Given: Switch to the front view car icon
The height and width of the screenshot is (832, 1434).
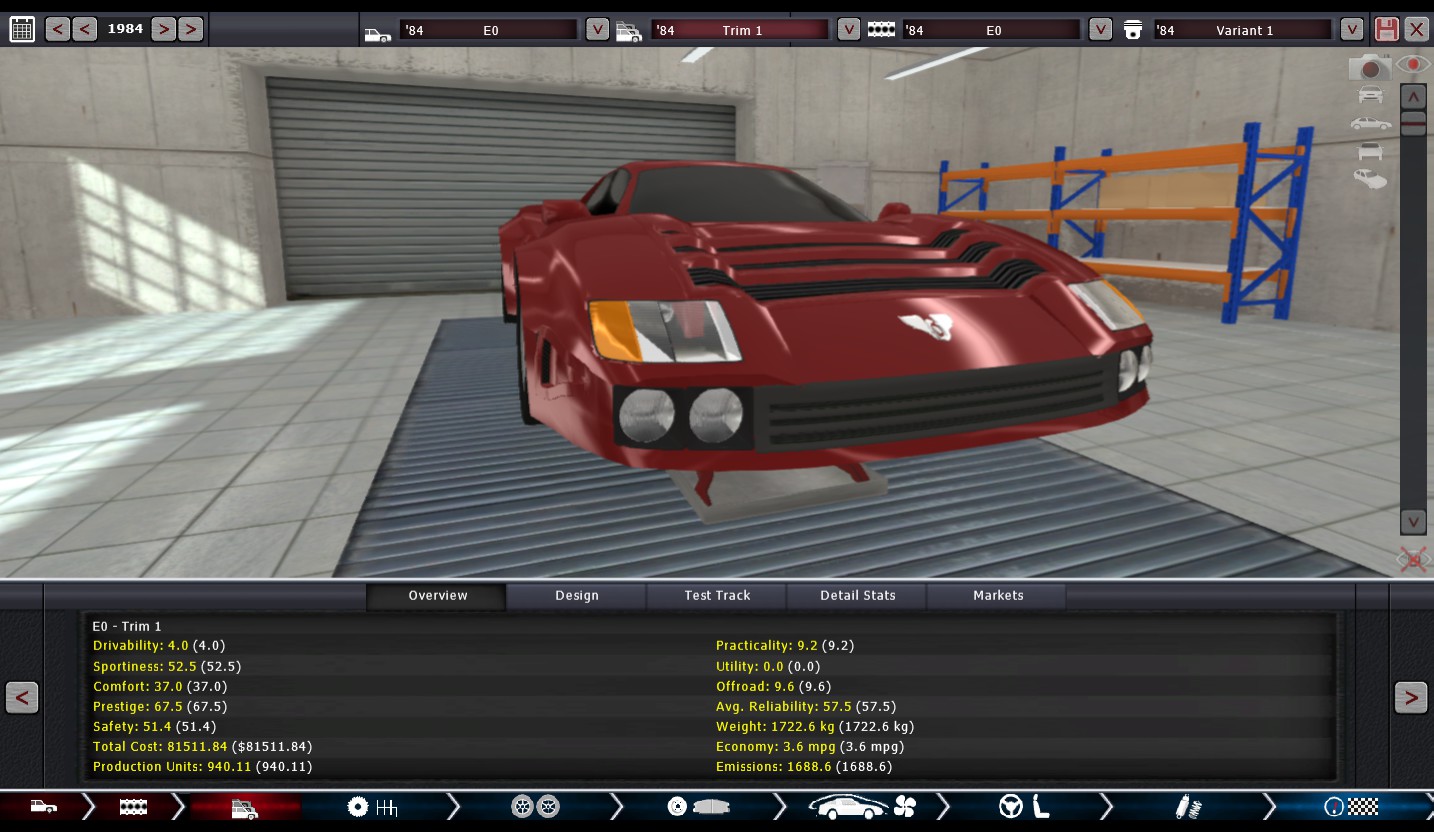Looking at the screenshot, I should 1370,95.
